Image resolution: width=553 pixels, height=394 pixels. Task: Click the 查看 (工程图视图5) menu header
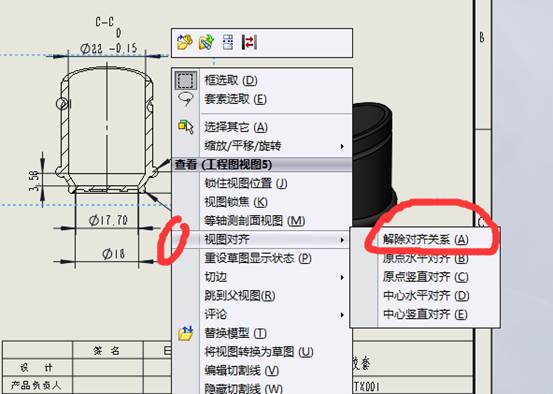(x=262, y=164)
